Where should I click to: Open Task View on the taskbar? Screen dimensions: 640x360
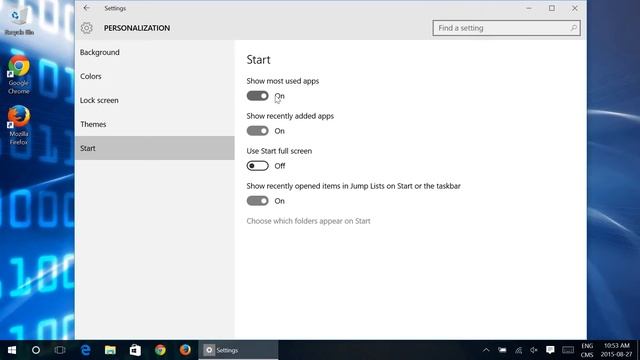(60, 350)
